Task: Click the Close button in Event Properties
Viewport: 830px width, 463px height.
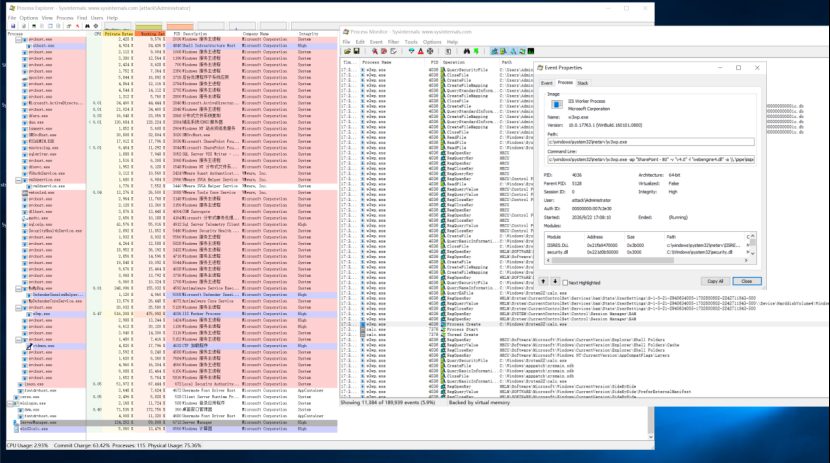Action: tap(746, 282)
